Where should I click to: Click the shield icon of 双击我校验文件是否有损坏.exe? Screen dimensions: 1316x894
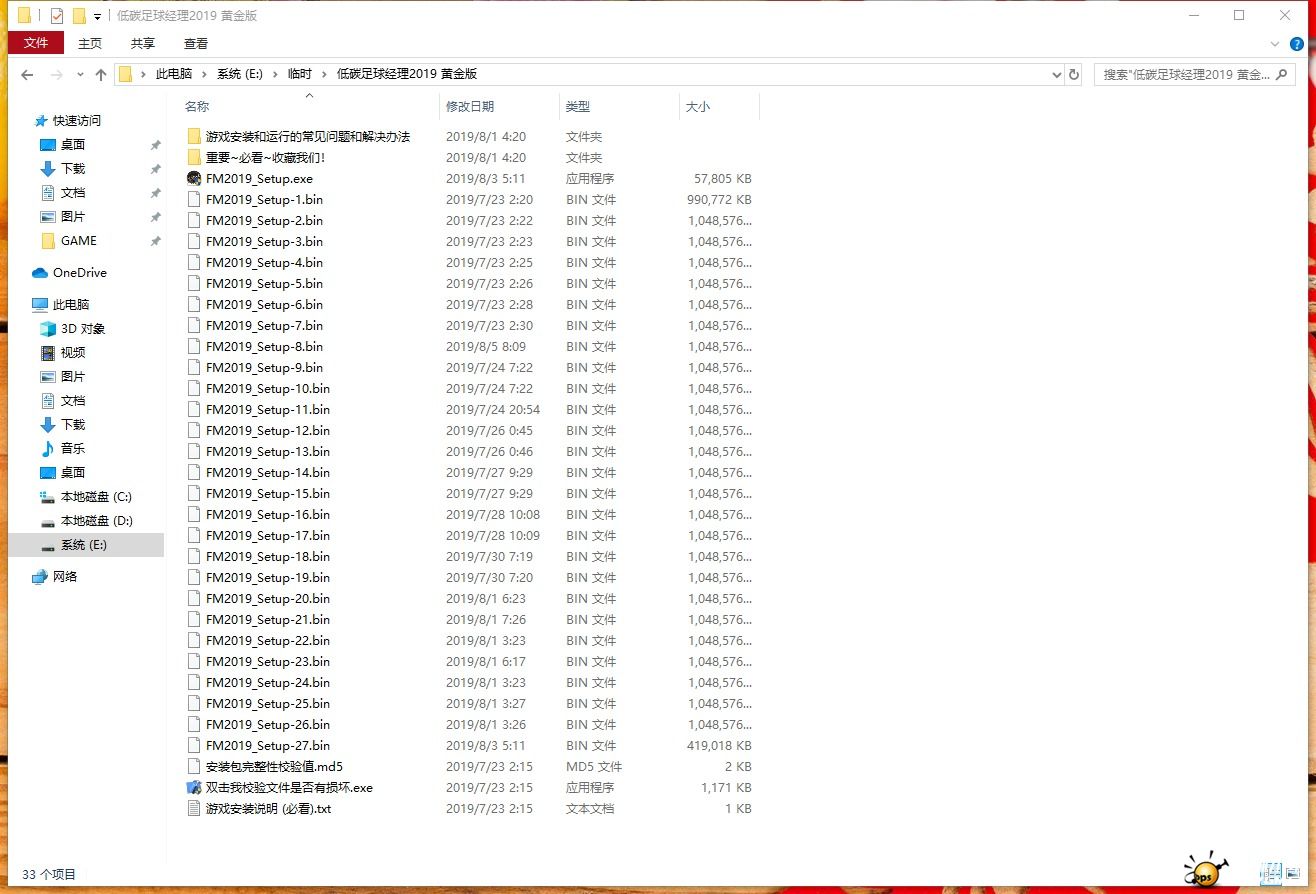click(x=194, y=787)
